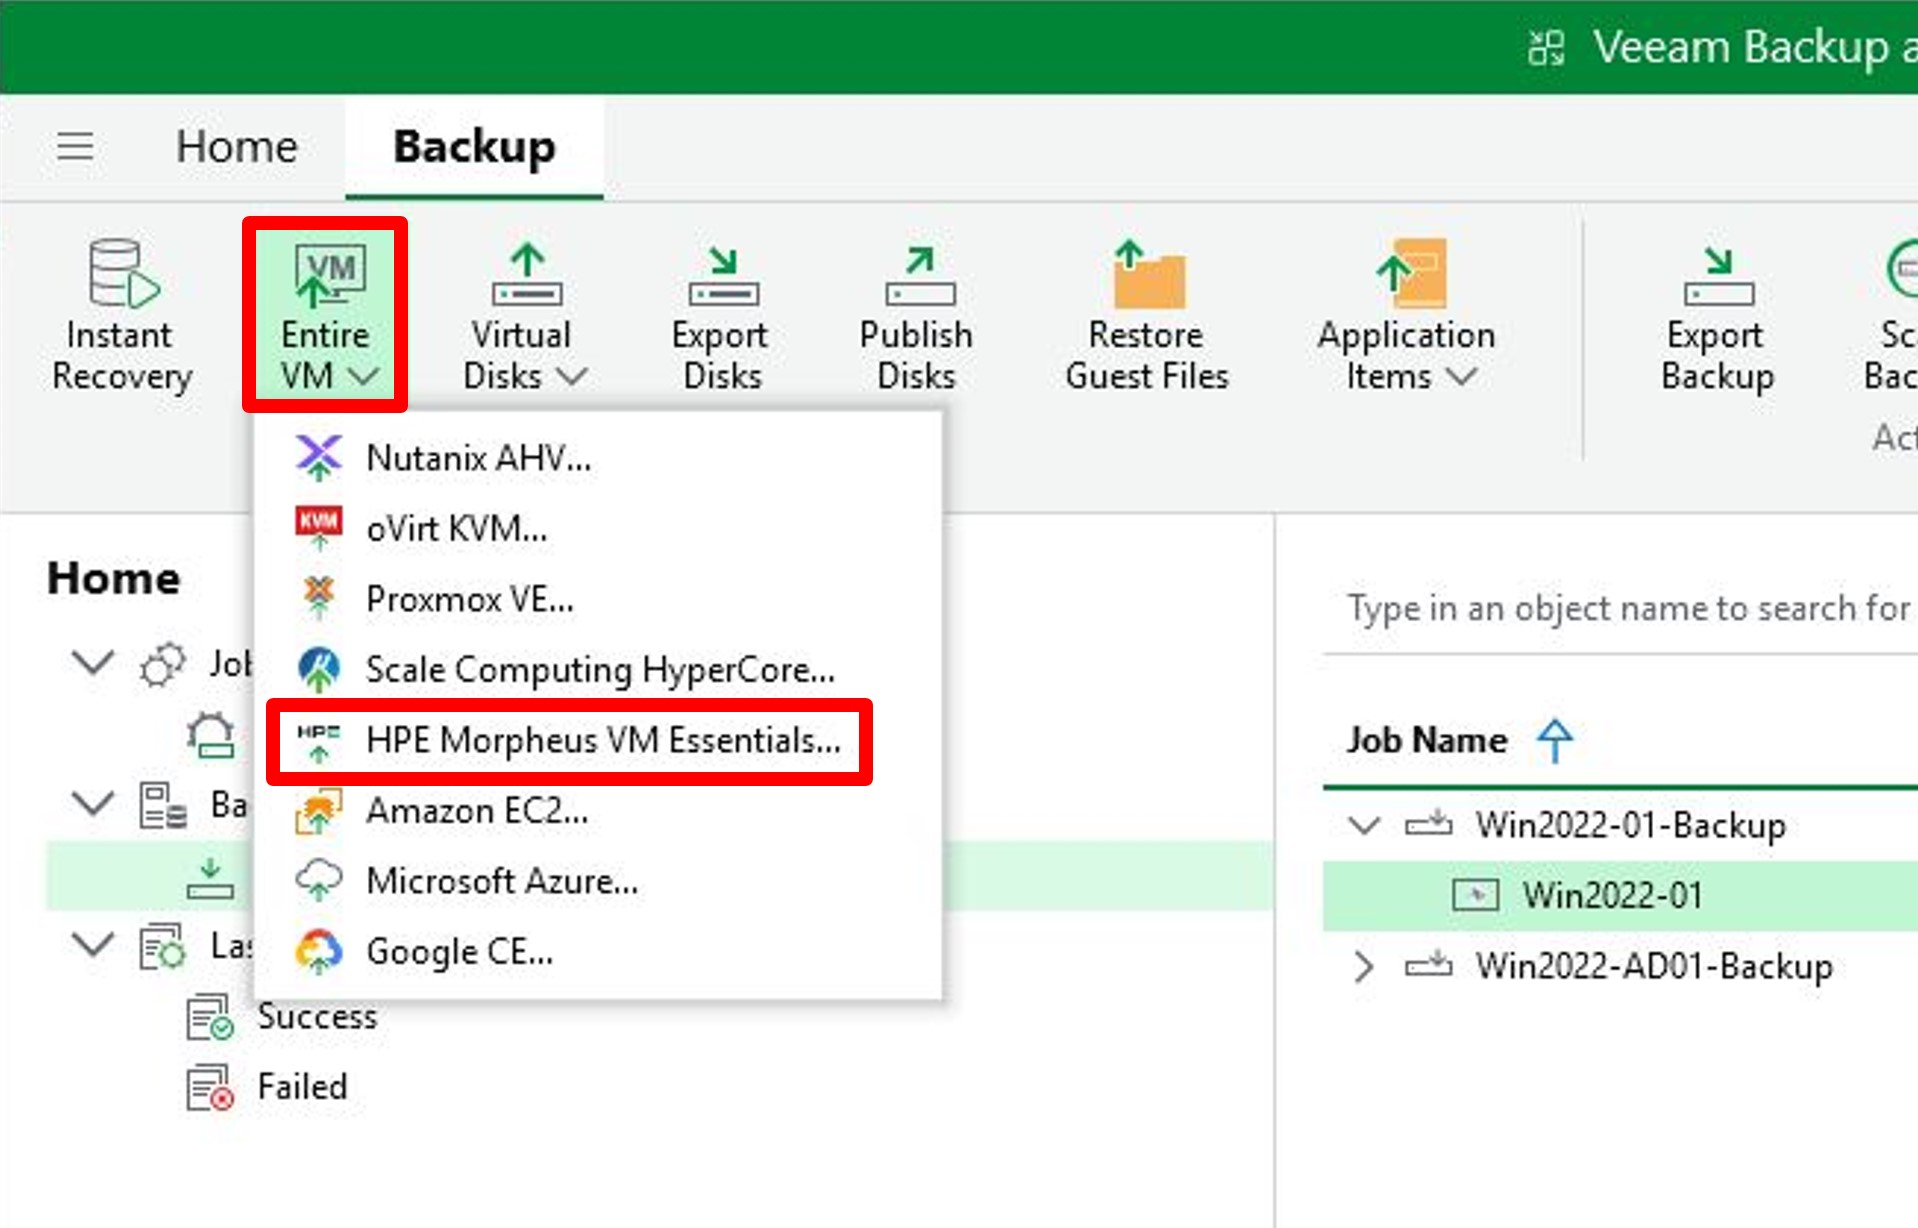Click the HPE logo icon

tap(319, 741)
